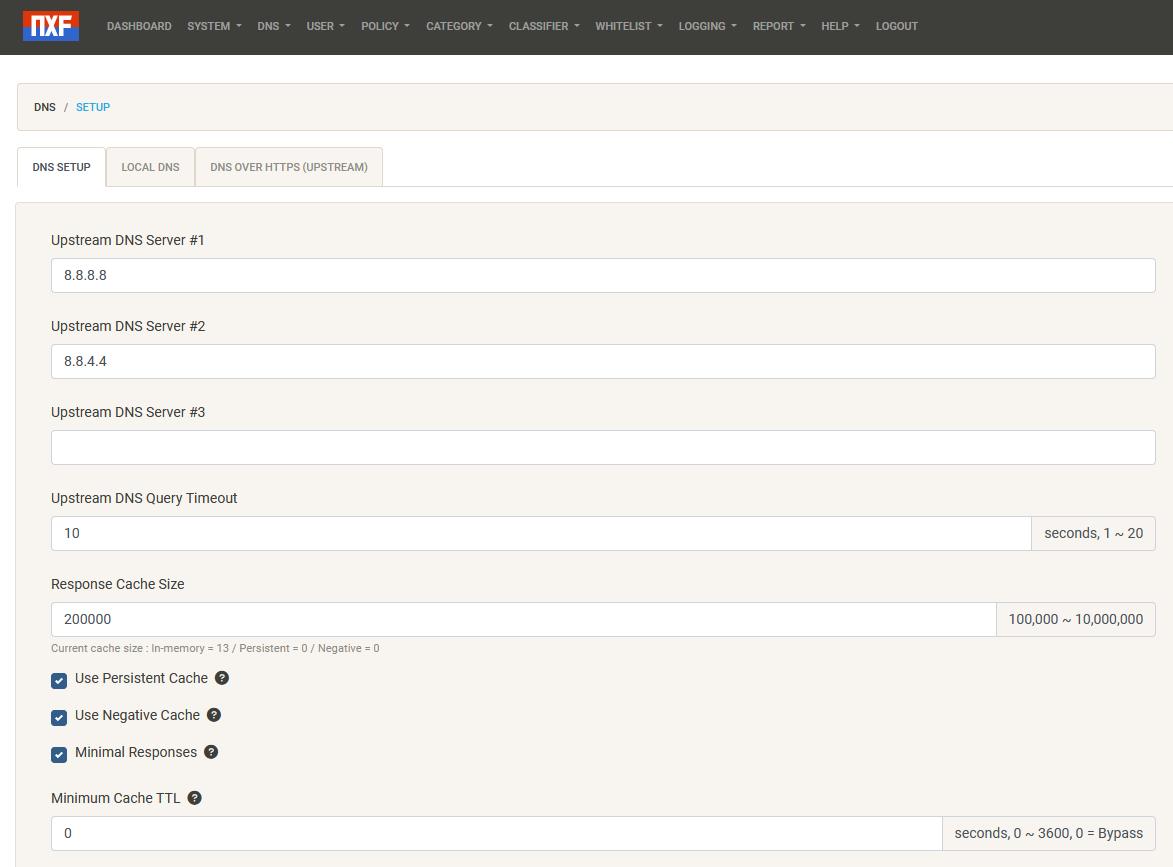Disable the Use Persistent Cache checkbox
This screenshot has height=867, width=1173.
click(x=58, y=680)
